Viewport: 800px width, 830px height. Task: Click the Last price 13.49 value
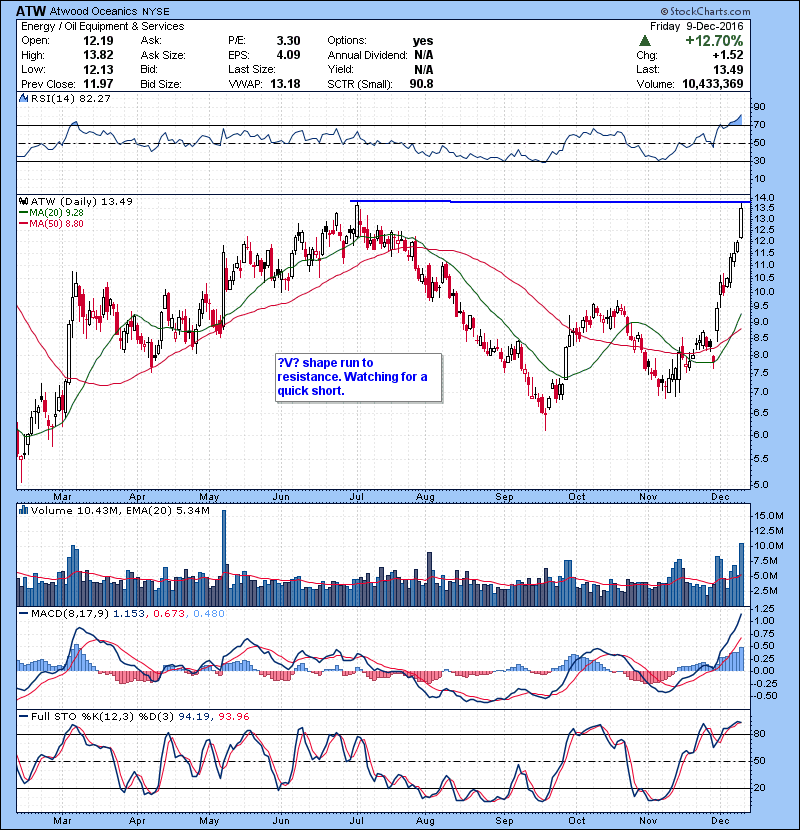[728, 69]
